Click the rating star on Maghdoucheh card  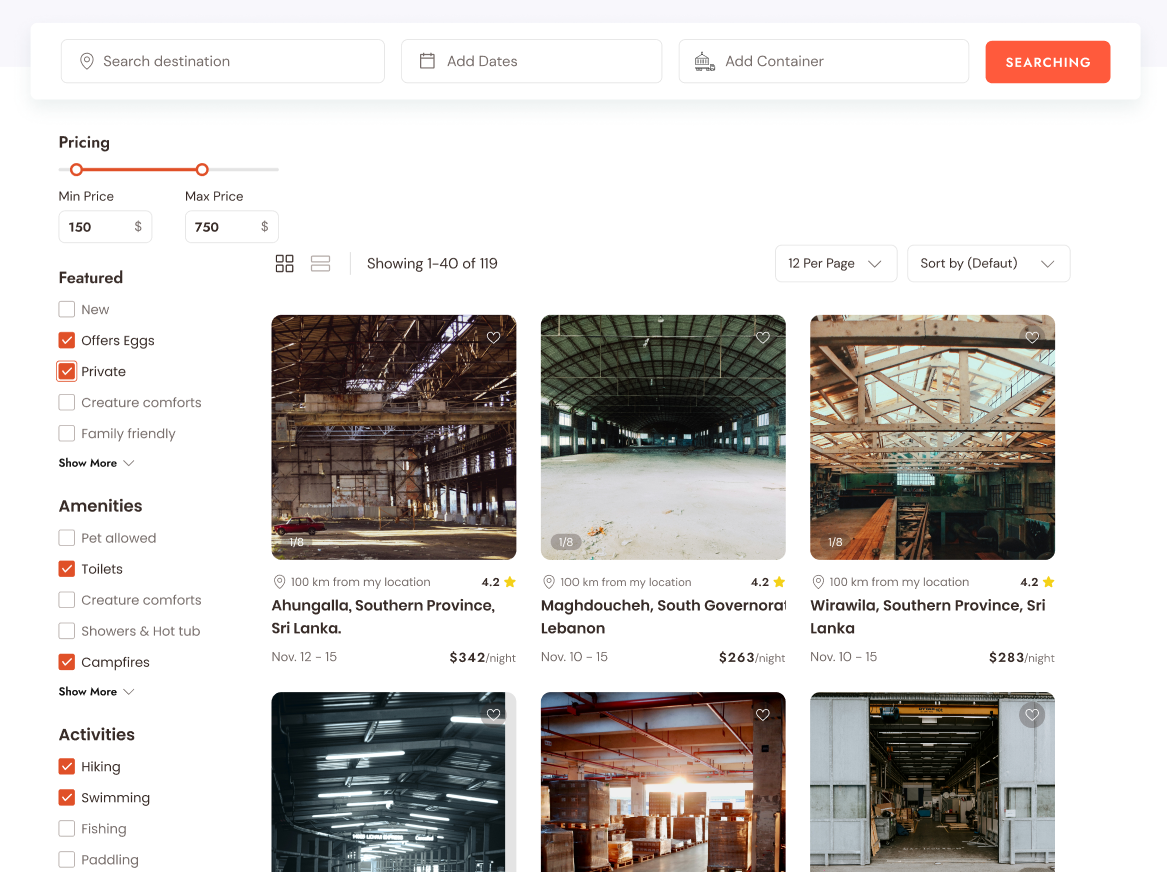pos(779,582)
